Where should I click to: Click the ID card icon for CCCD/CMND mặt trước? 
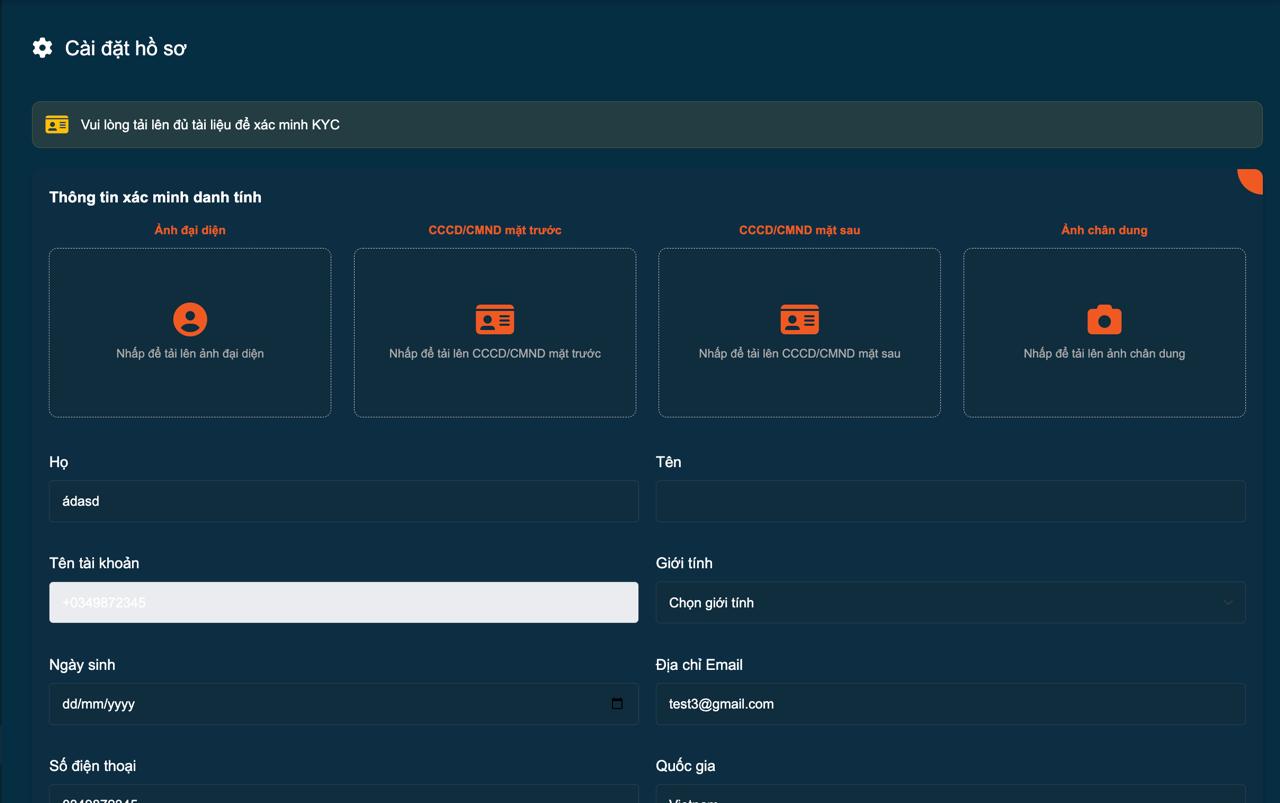495,319
